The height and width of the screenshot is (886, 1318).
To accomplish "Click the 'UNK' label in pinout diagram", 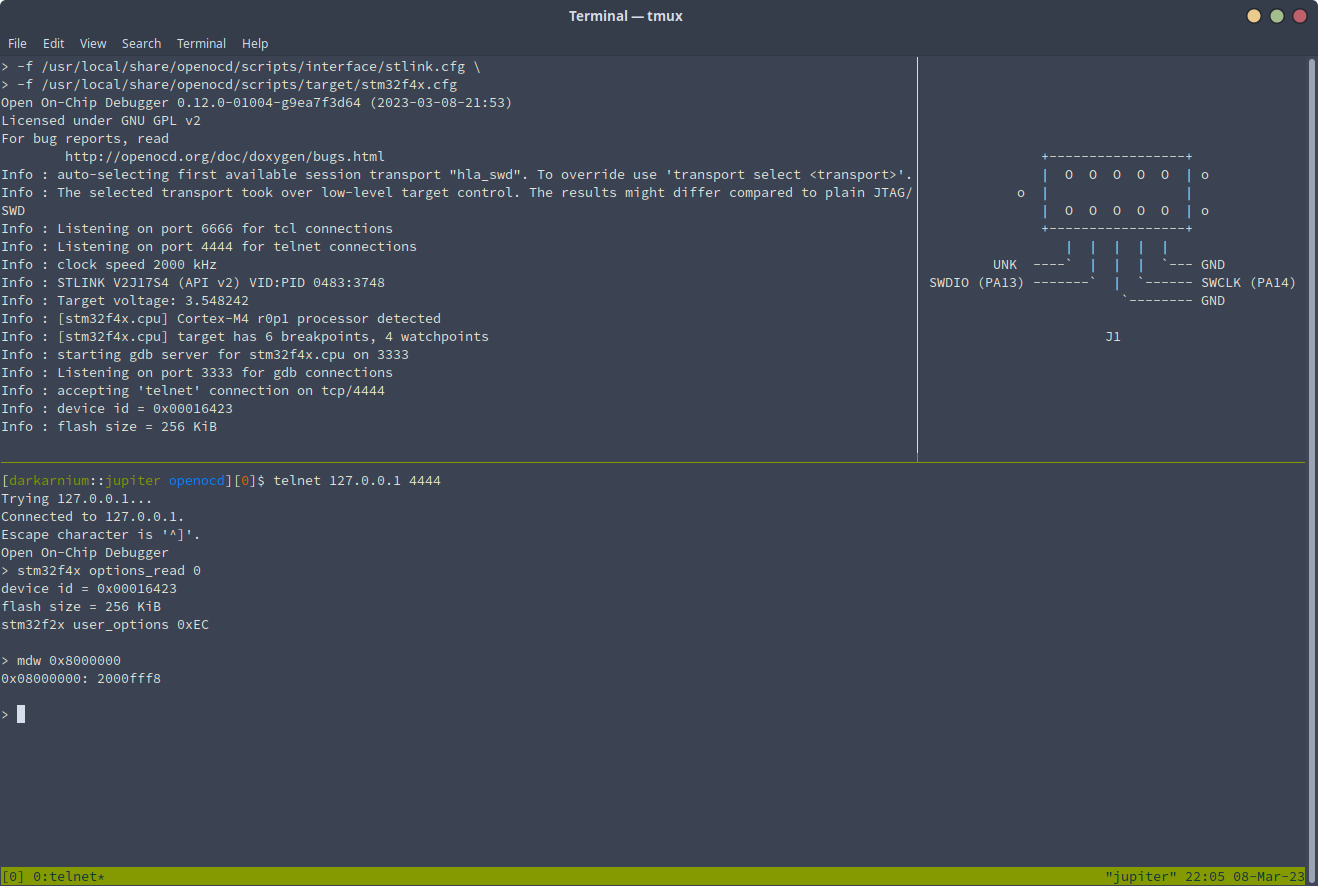I will (1005, 265).
